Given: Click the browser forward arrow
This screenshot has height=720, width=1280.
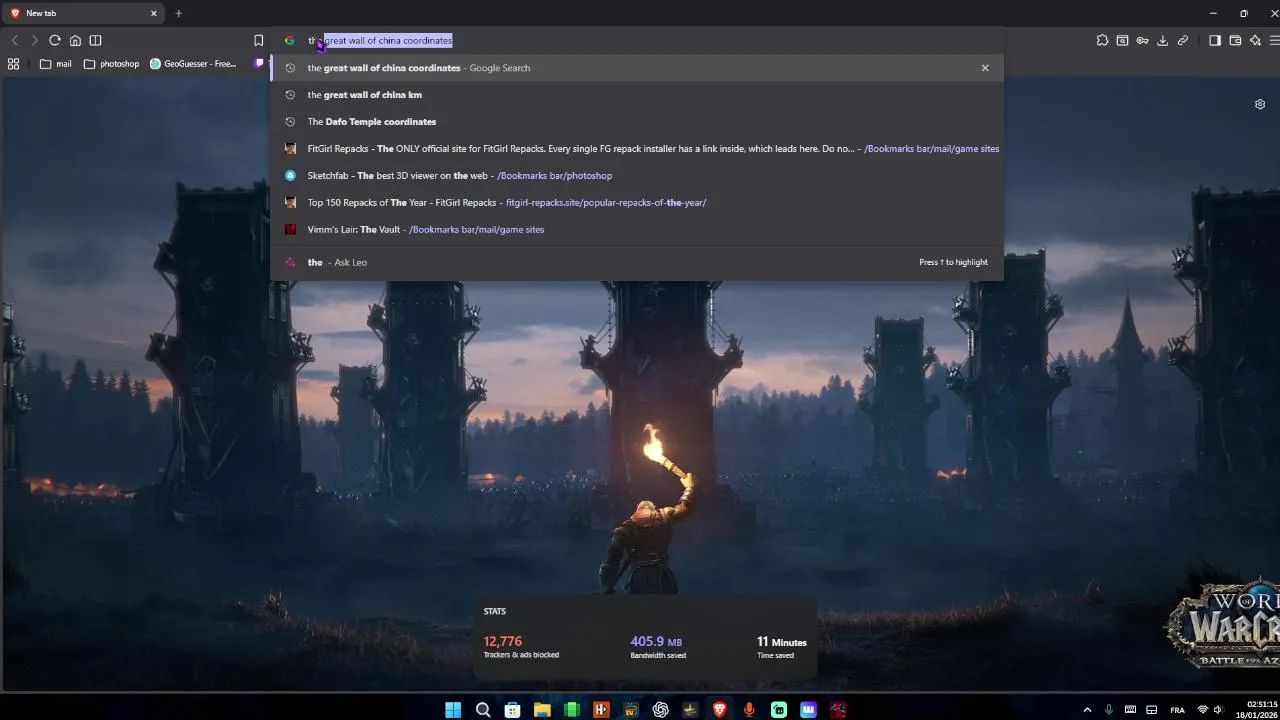Looking at the screenshot, I should tap(35, 40).
